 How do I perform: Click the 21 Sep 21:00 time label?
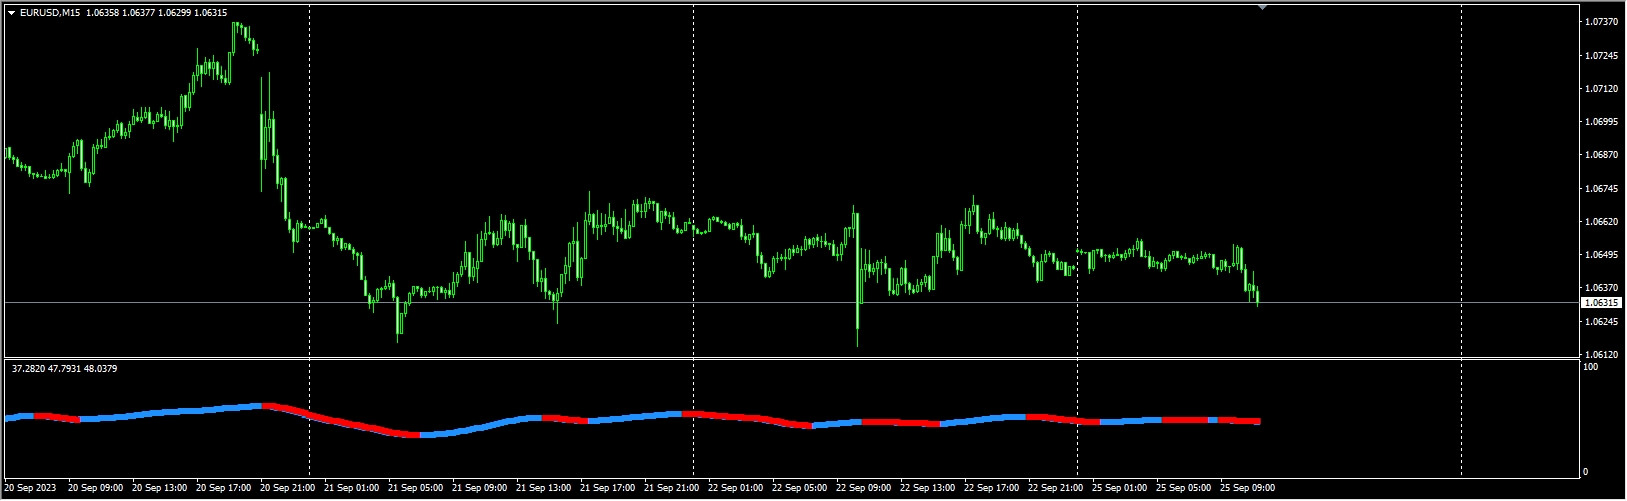(672, 488)
